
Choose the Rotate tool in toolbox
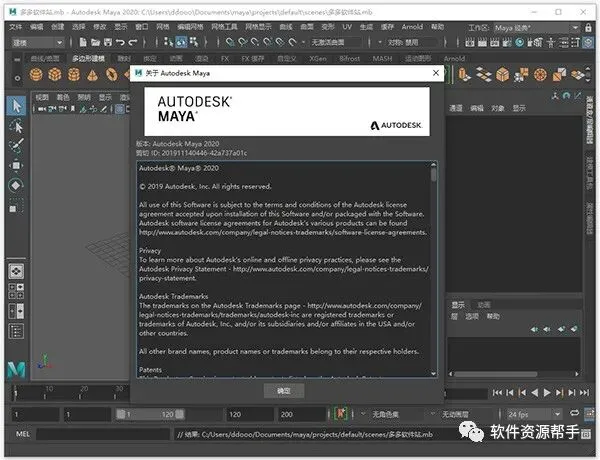pyautogui.click(x=16, y=186)
